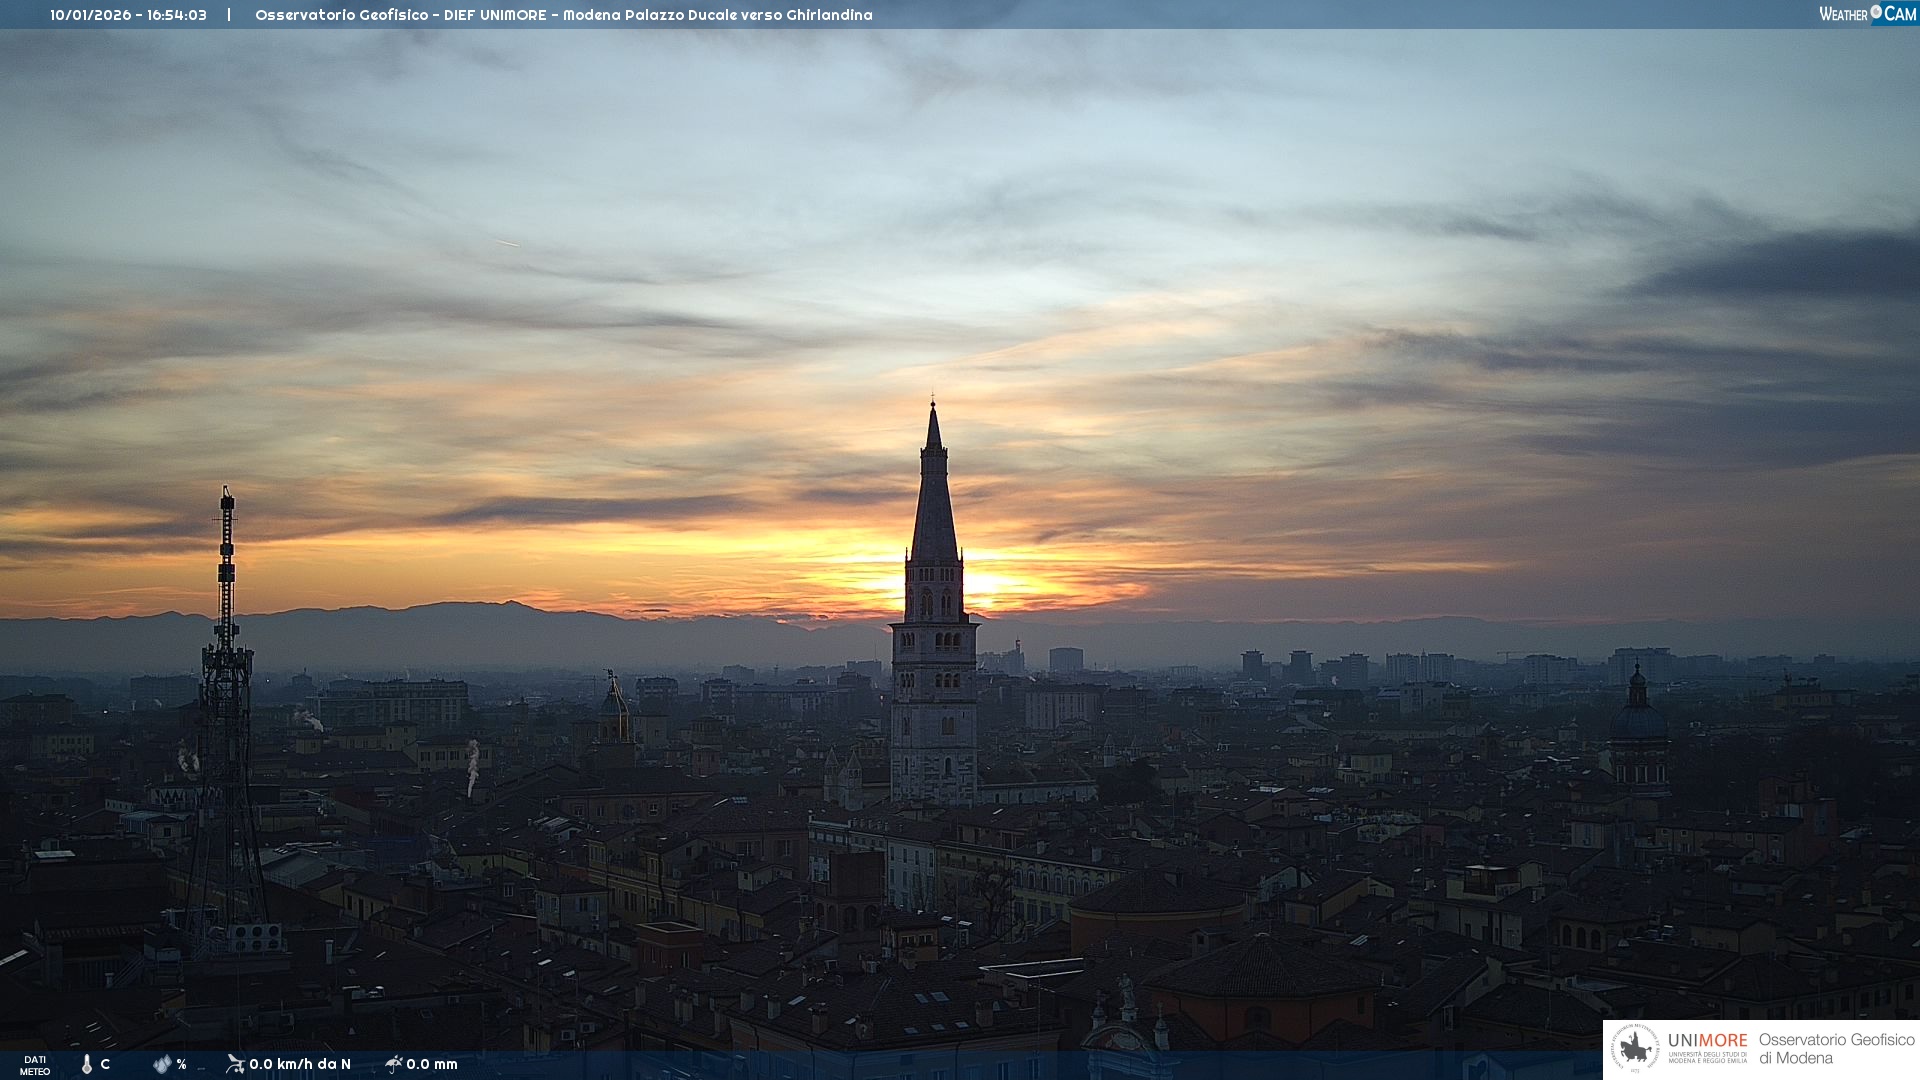Click the temperature C unit label
Viewport: 1920px width, 1080px height.
coord(105,1064)
